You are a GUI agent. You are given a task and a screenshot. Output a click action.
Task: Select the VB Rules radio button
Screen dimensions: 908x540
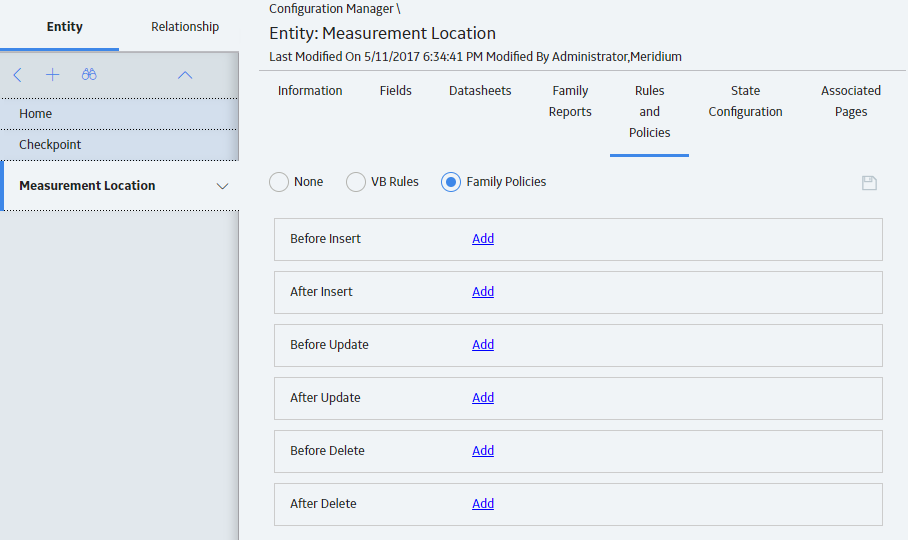pos(356,182)
